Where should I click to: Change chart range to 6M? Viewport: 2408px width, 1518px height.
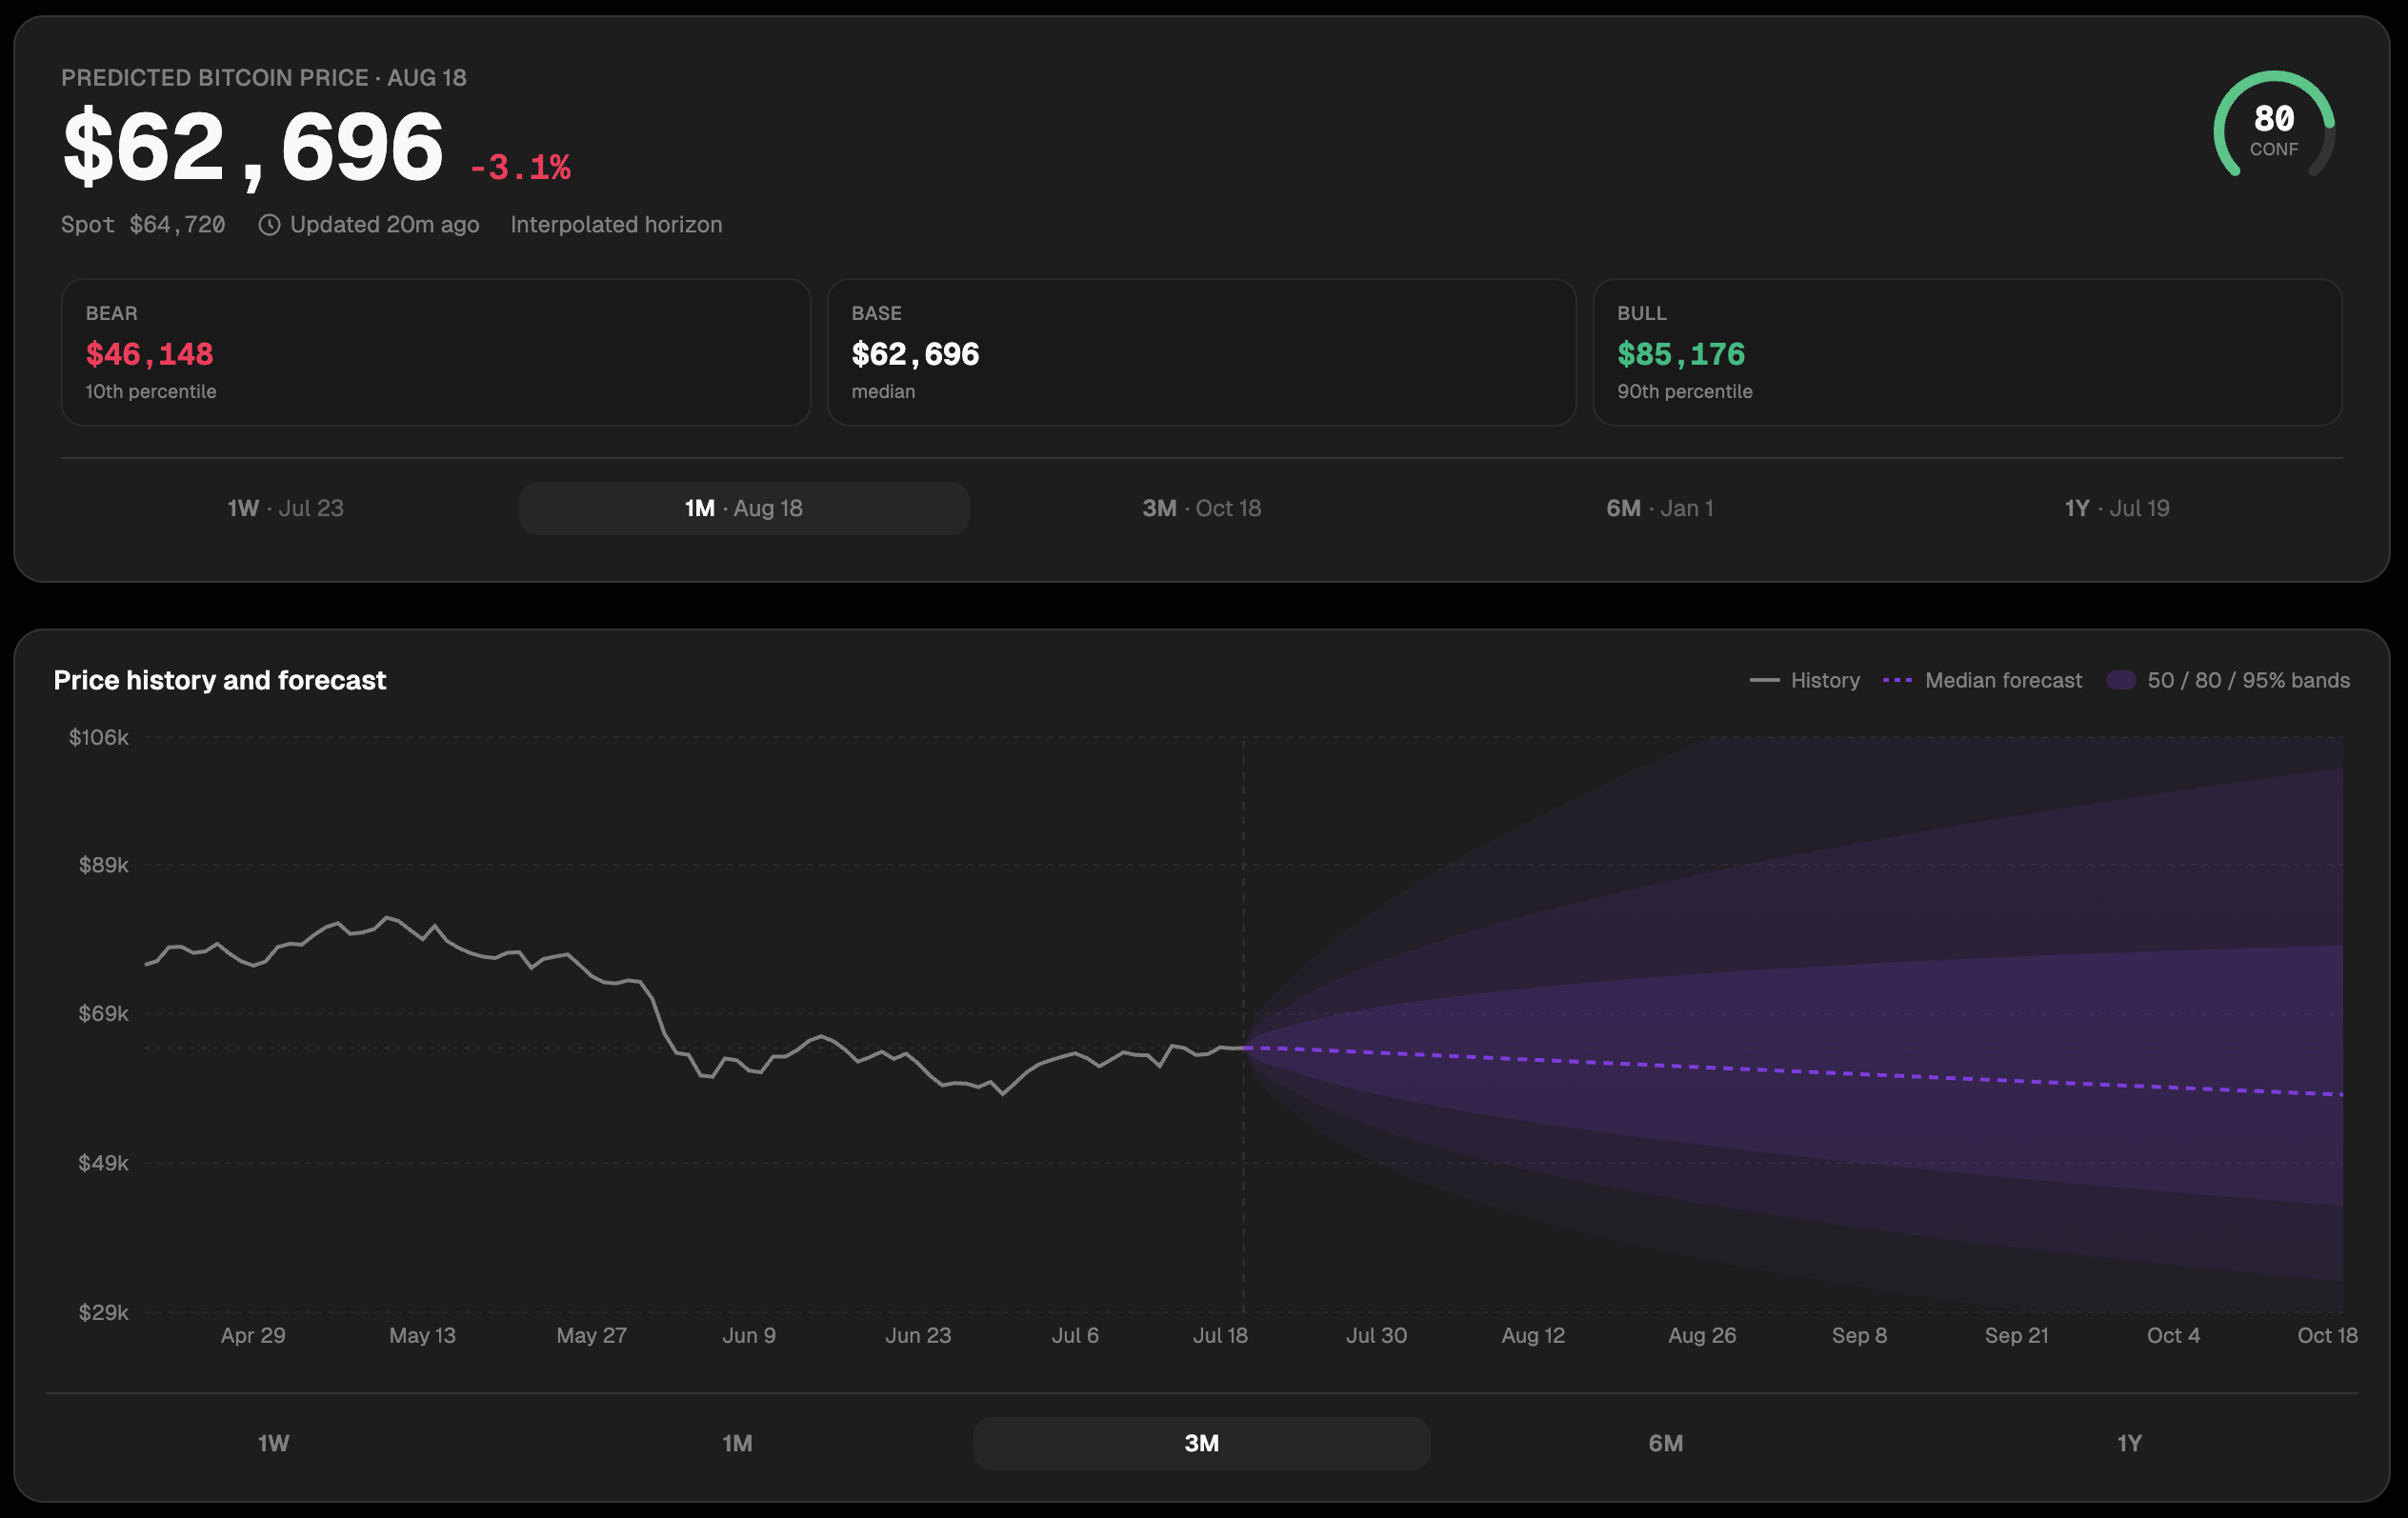[1665, 1443]
